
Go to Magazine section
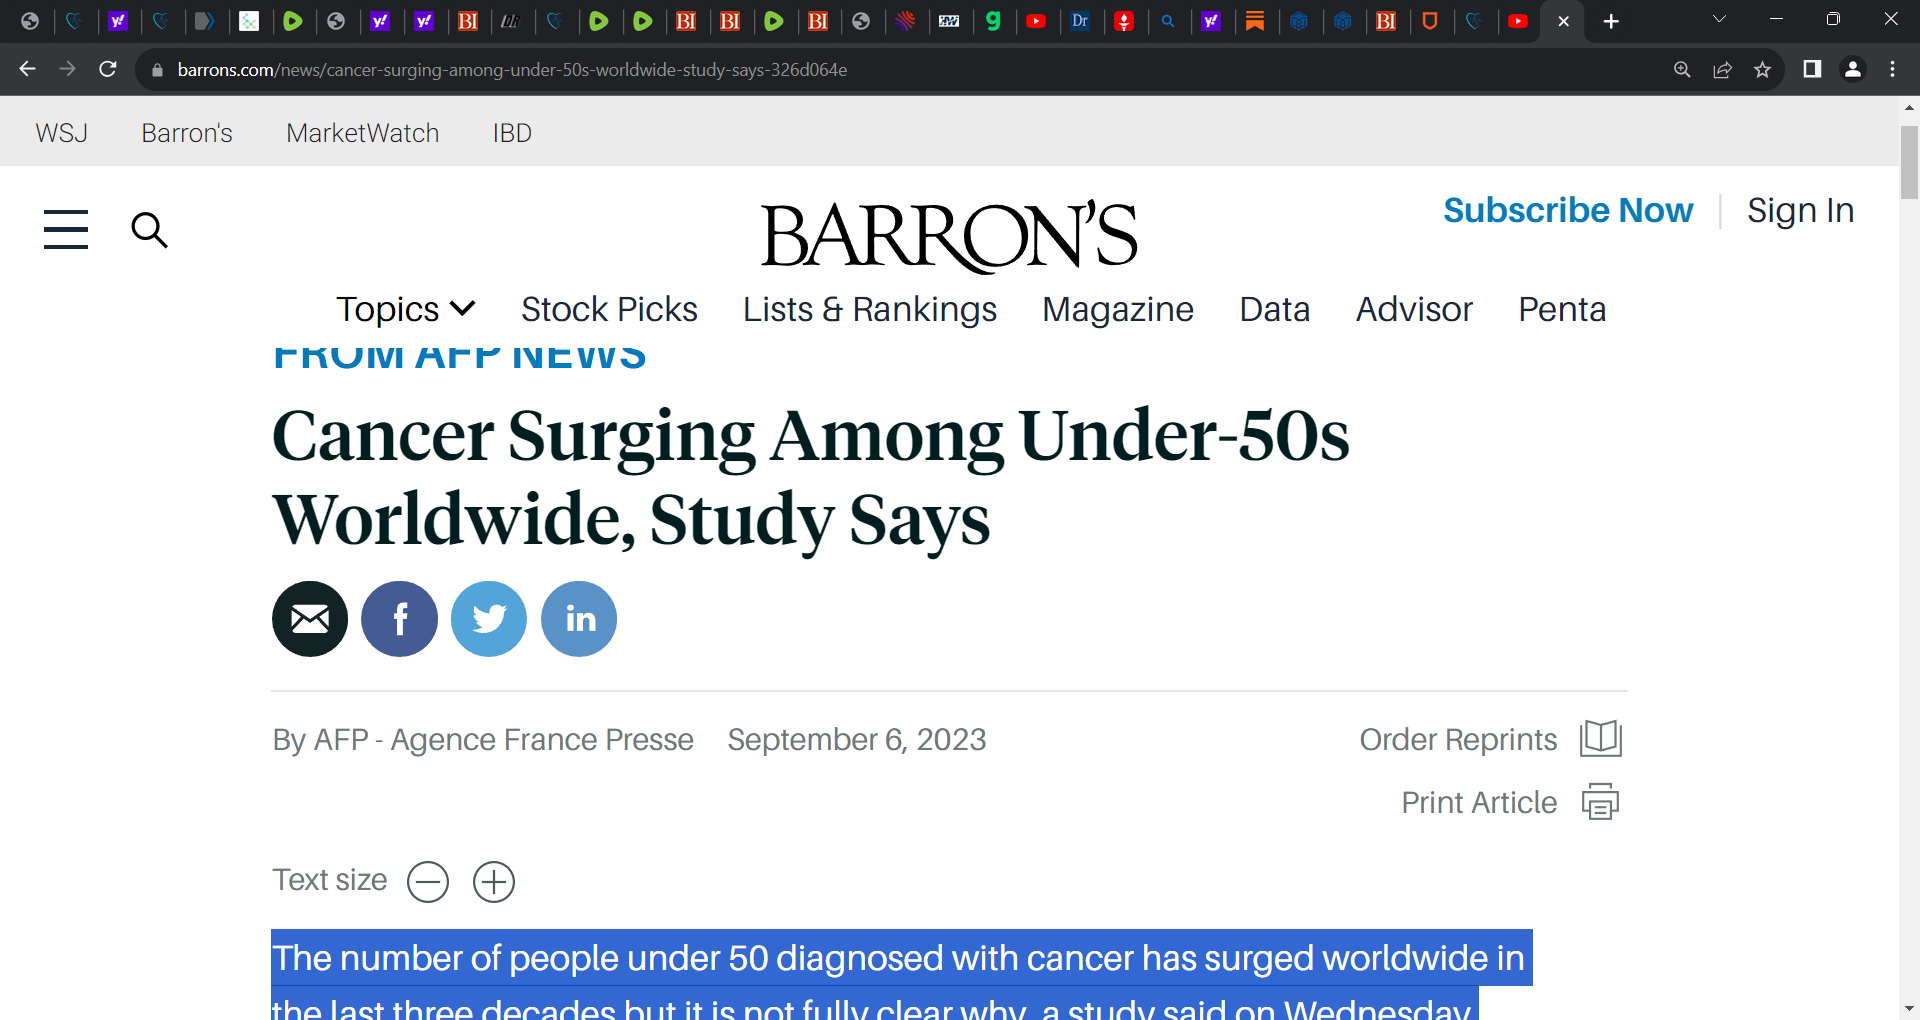click(1118, 309)
